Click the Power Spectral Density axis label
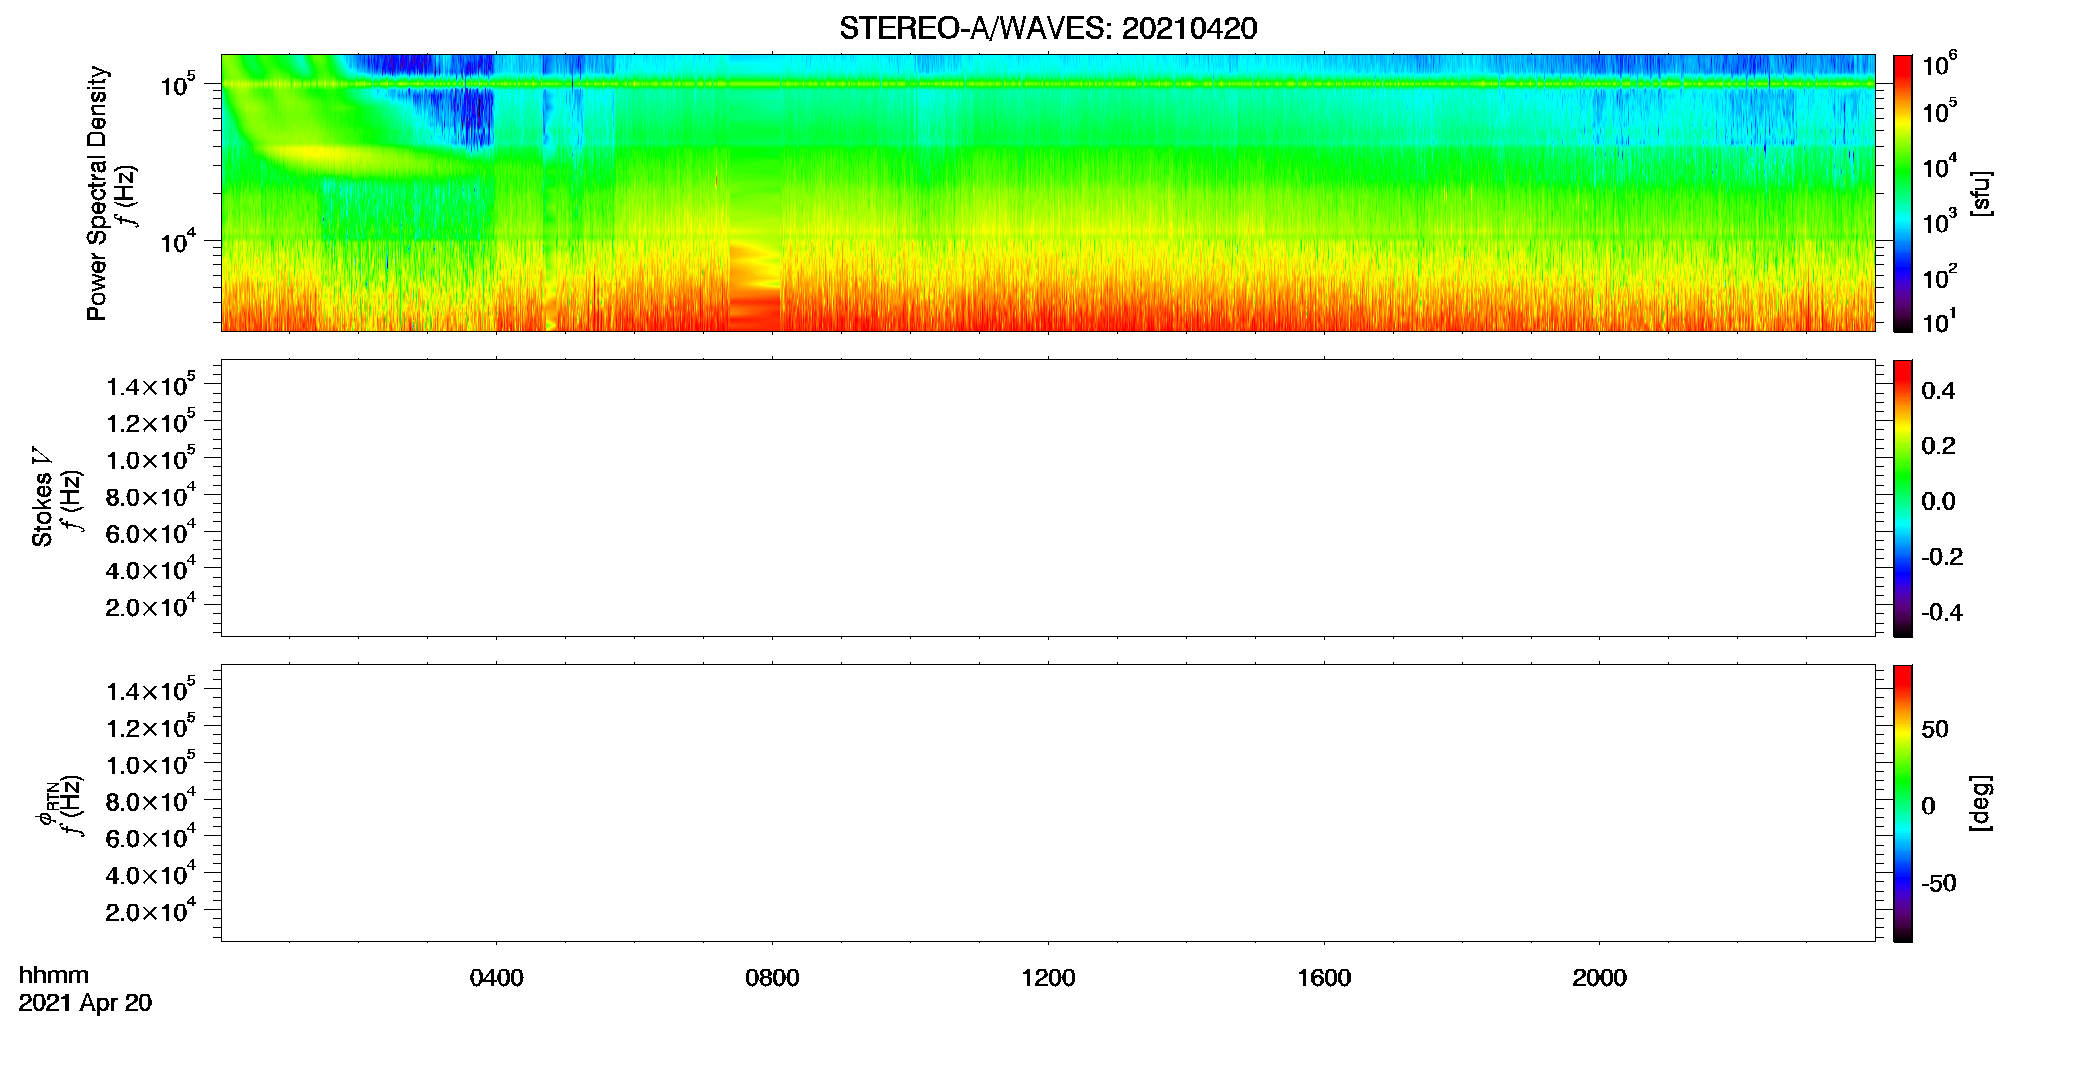The height and width of the screenshot is (1080, 2096). coord(97,193)
